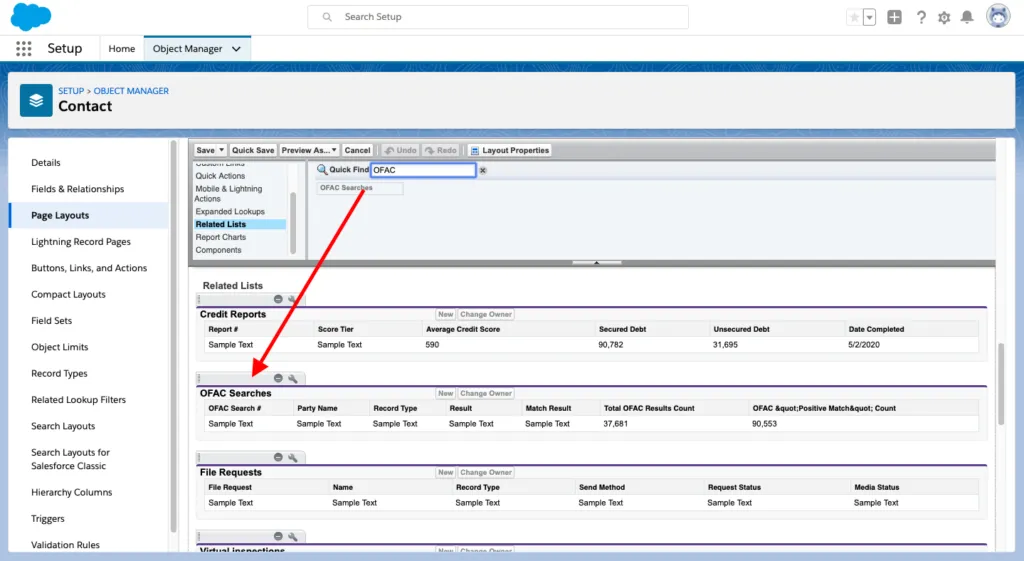Collapse the palette using the handle arrow

point(596,263)
